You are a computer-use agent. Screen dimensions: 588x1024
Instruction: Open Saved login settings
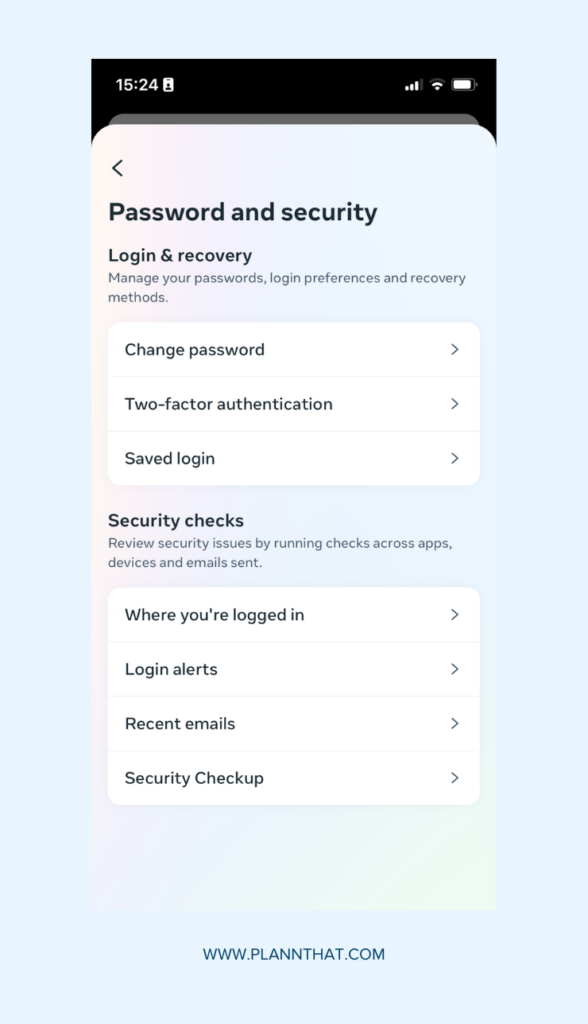pyautogui.click(x=169, y=458)
